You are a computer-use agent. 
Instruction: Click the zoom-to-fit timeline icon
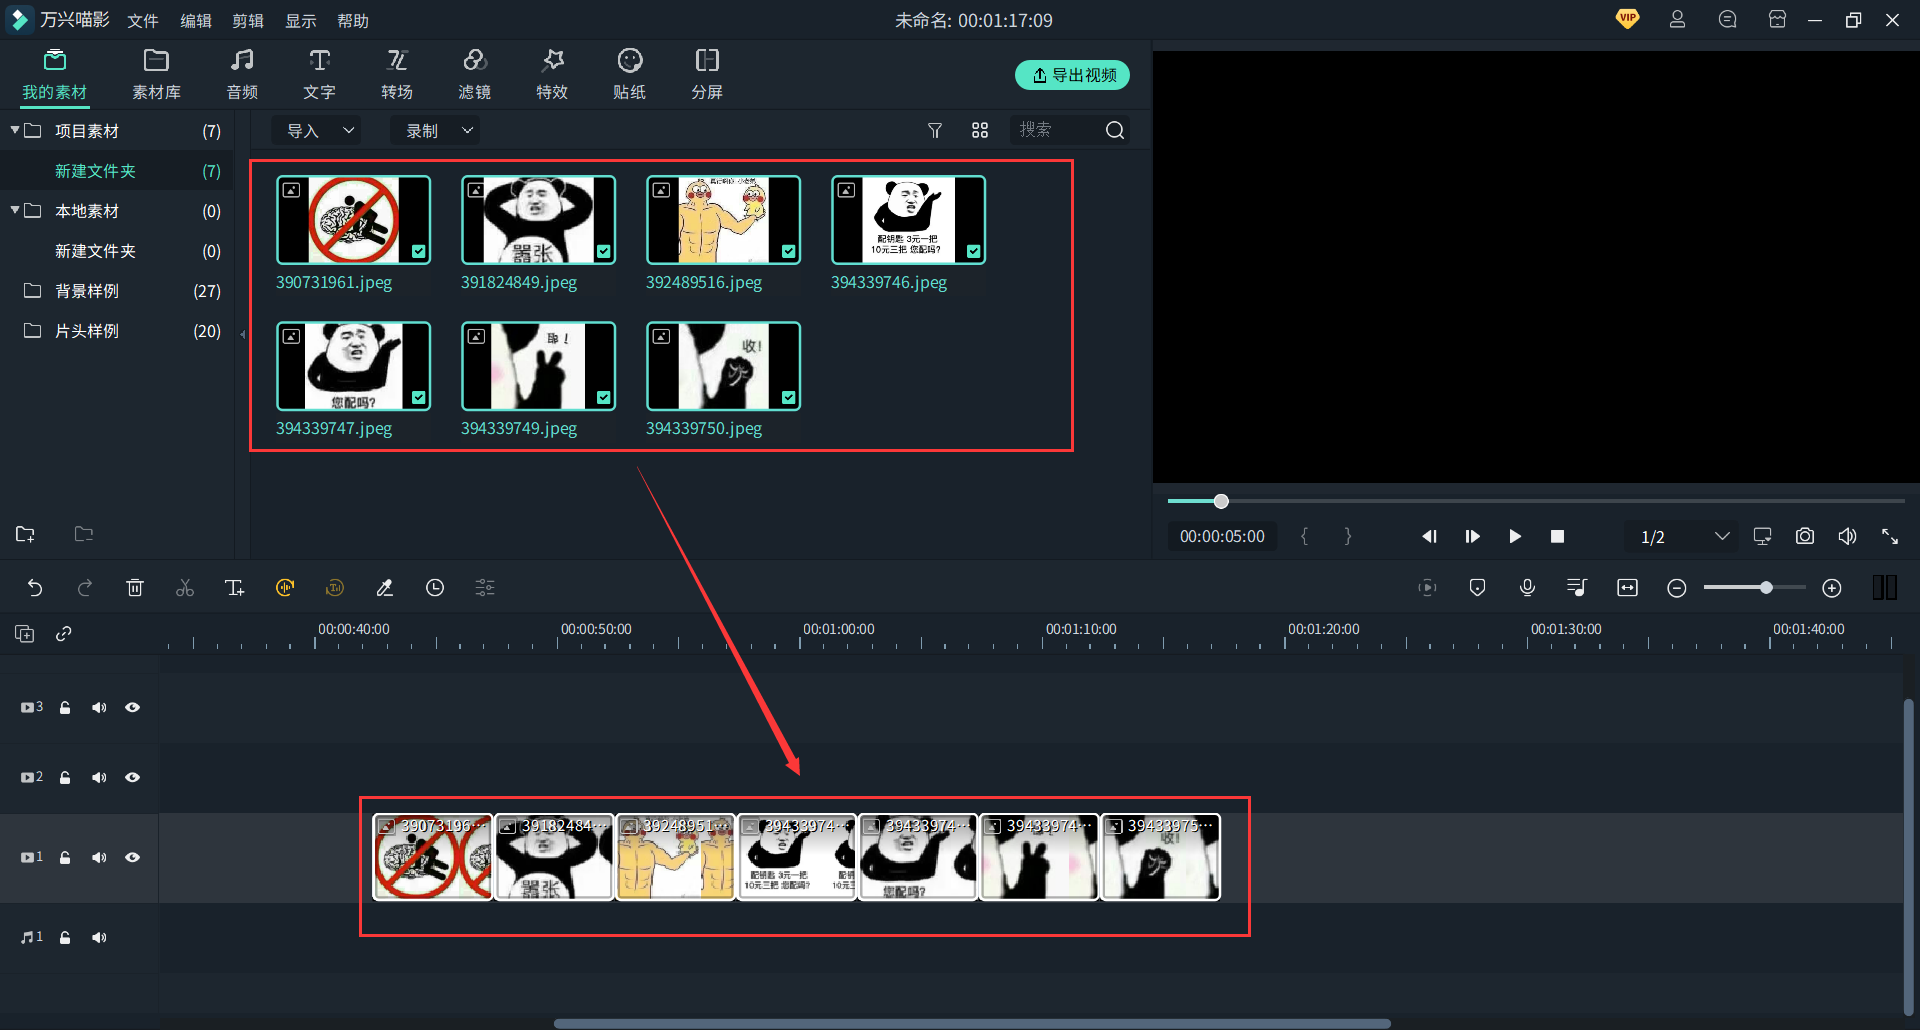[1627, 588]
